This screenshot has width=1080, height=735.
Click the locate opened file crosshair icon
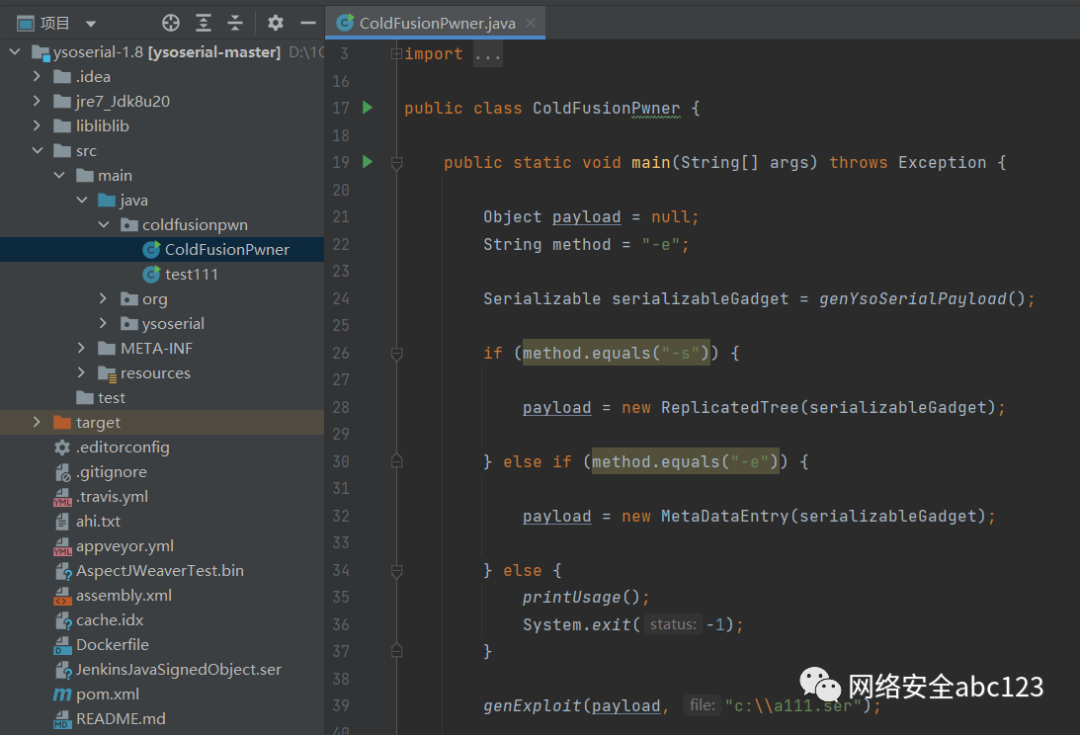170,23
